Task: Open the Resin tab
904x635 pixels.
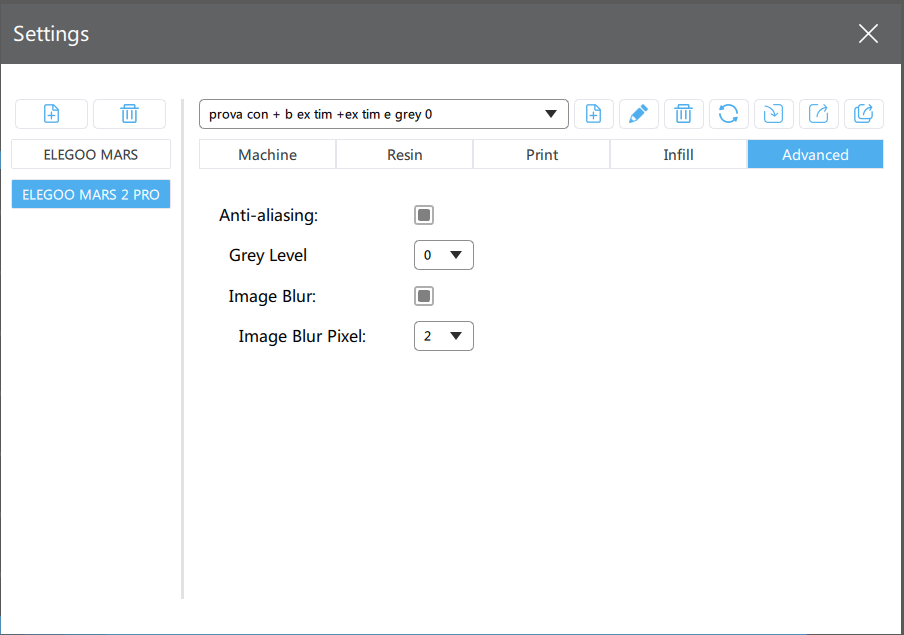Action: pyautogui.click(x=404, y=155)
